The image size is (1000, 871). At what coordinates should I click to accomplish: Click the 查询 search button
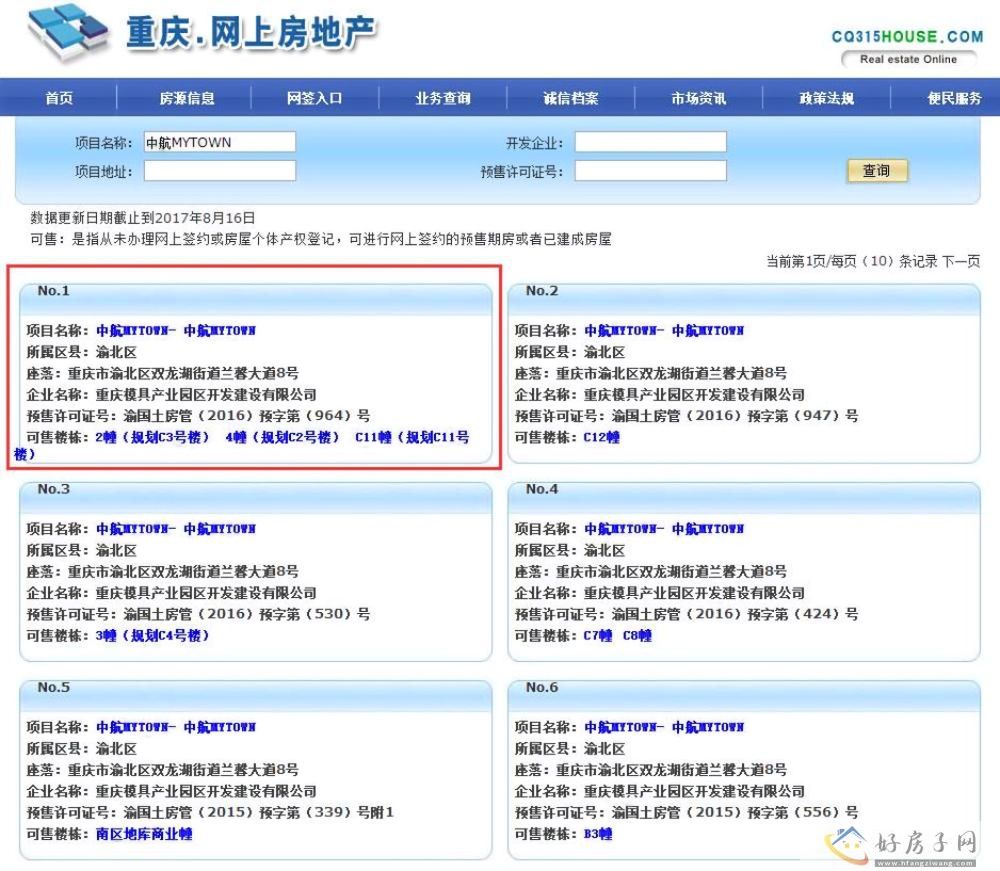pyautogui.click(x=876, y=171)
